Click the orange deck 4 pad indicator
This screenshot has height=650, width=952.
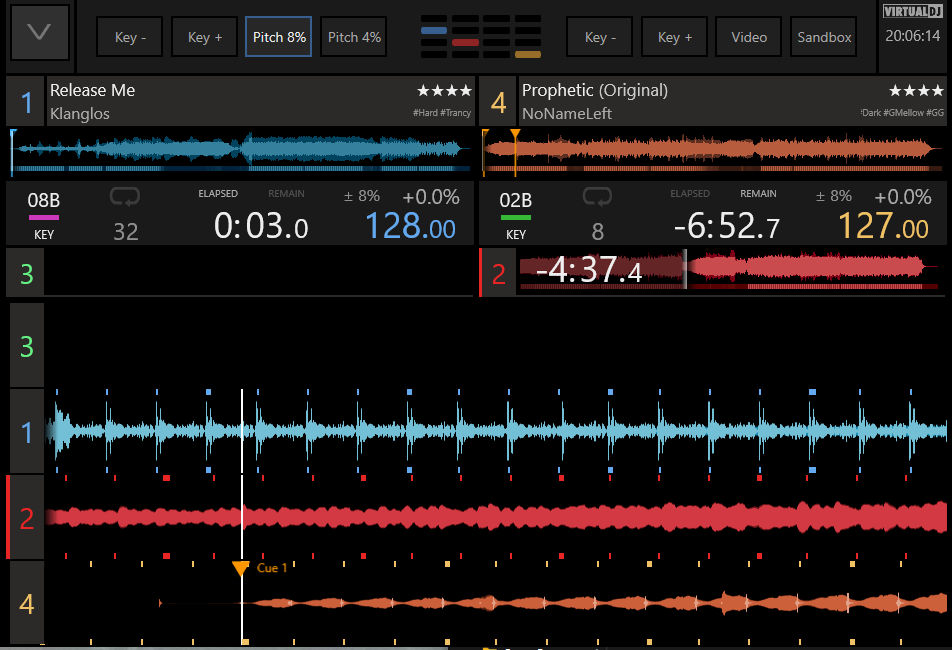(528, 55)
